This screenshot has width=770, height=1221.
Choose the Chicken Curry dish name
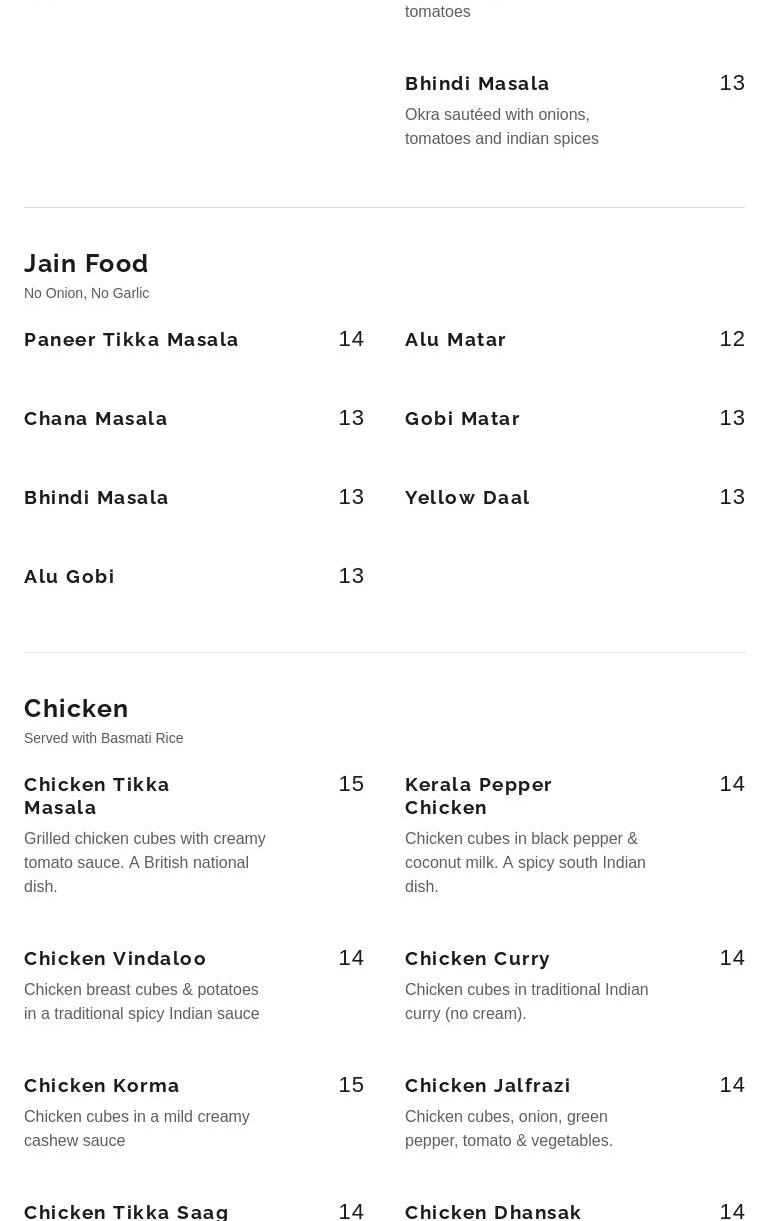(477, 959)
